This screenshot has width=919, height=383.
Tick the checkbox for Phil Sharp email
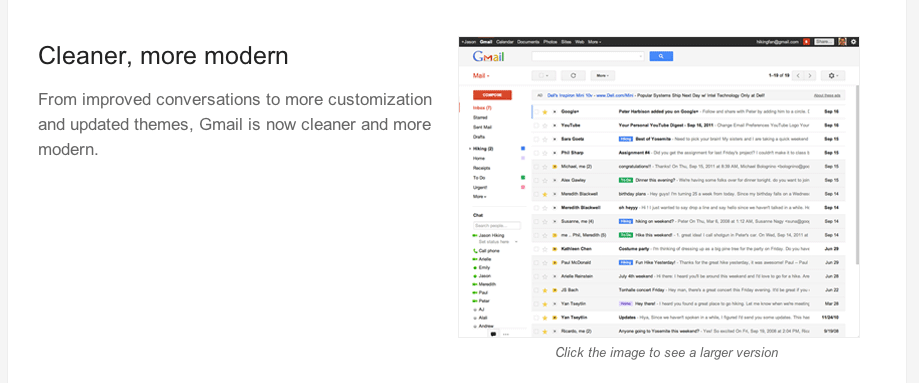pyautogui.click(x=536, y=152)
